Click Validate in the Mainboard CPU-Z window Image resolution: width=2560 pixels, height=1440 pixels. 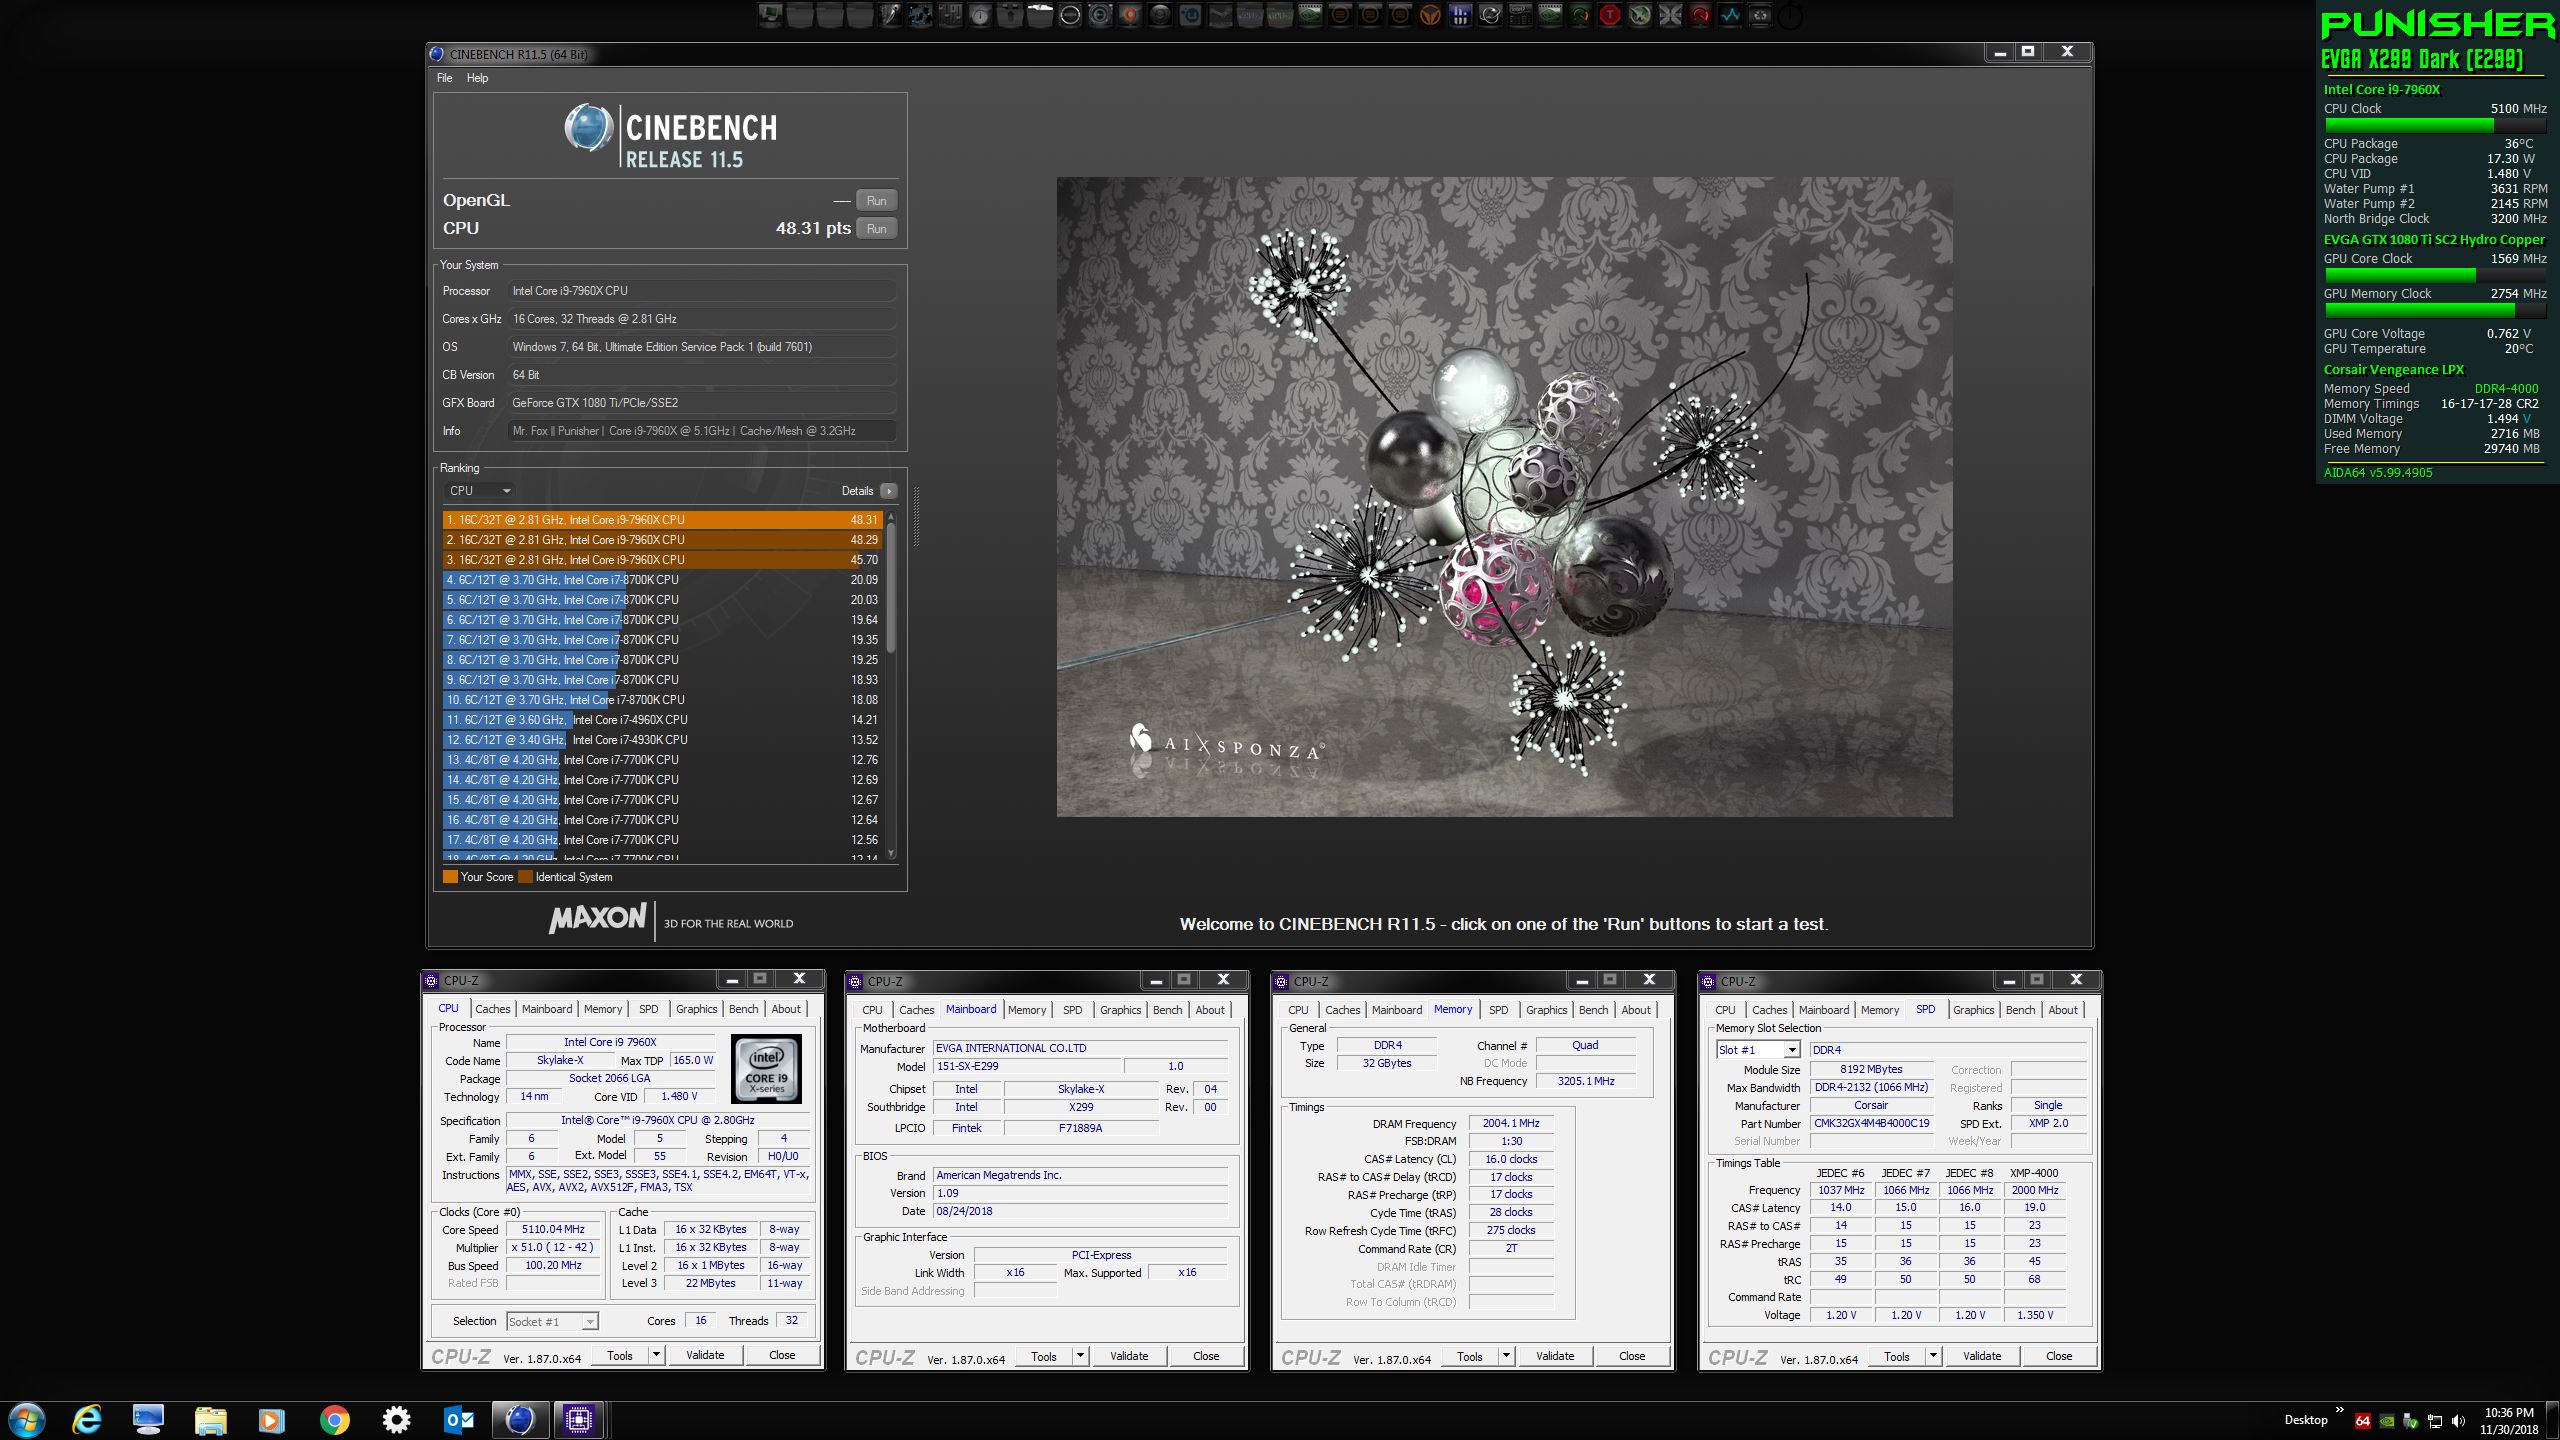(x=1129, y=1357)
